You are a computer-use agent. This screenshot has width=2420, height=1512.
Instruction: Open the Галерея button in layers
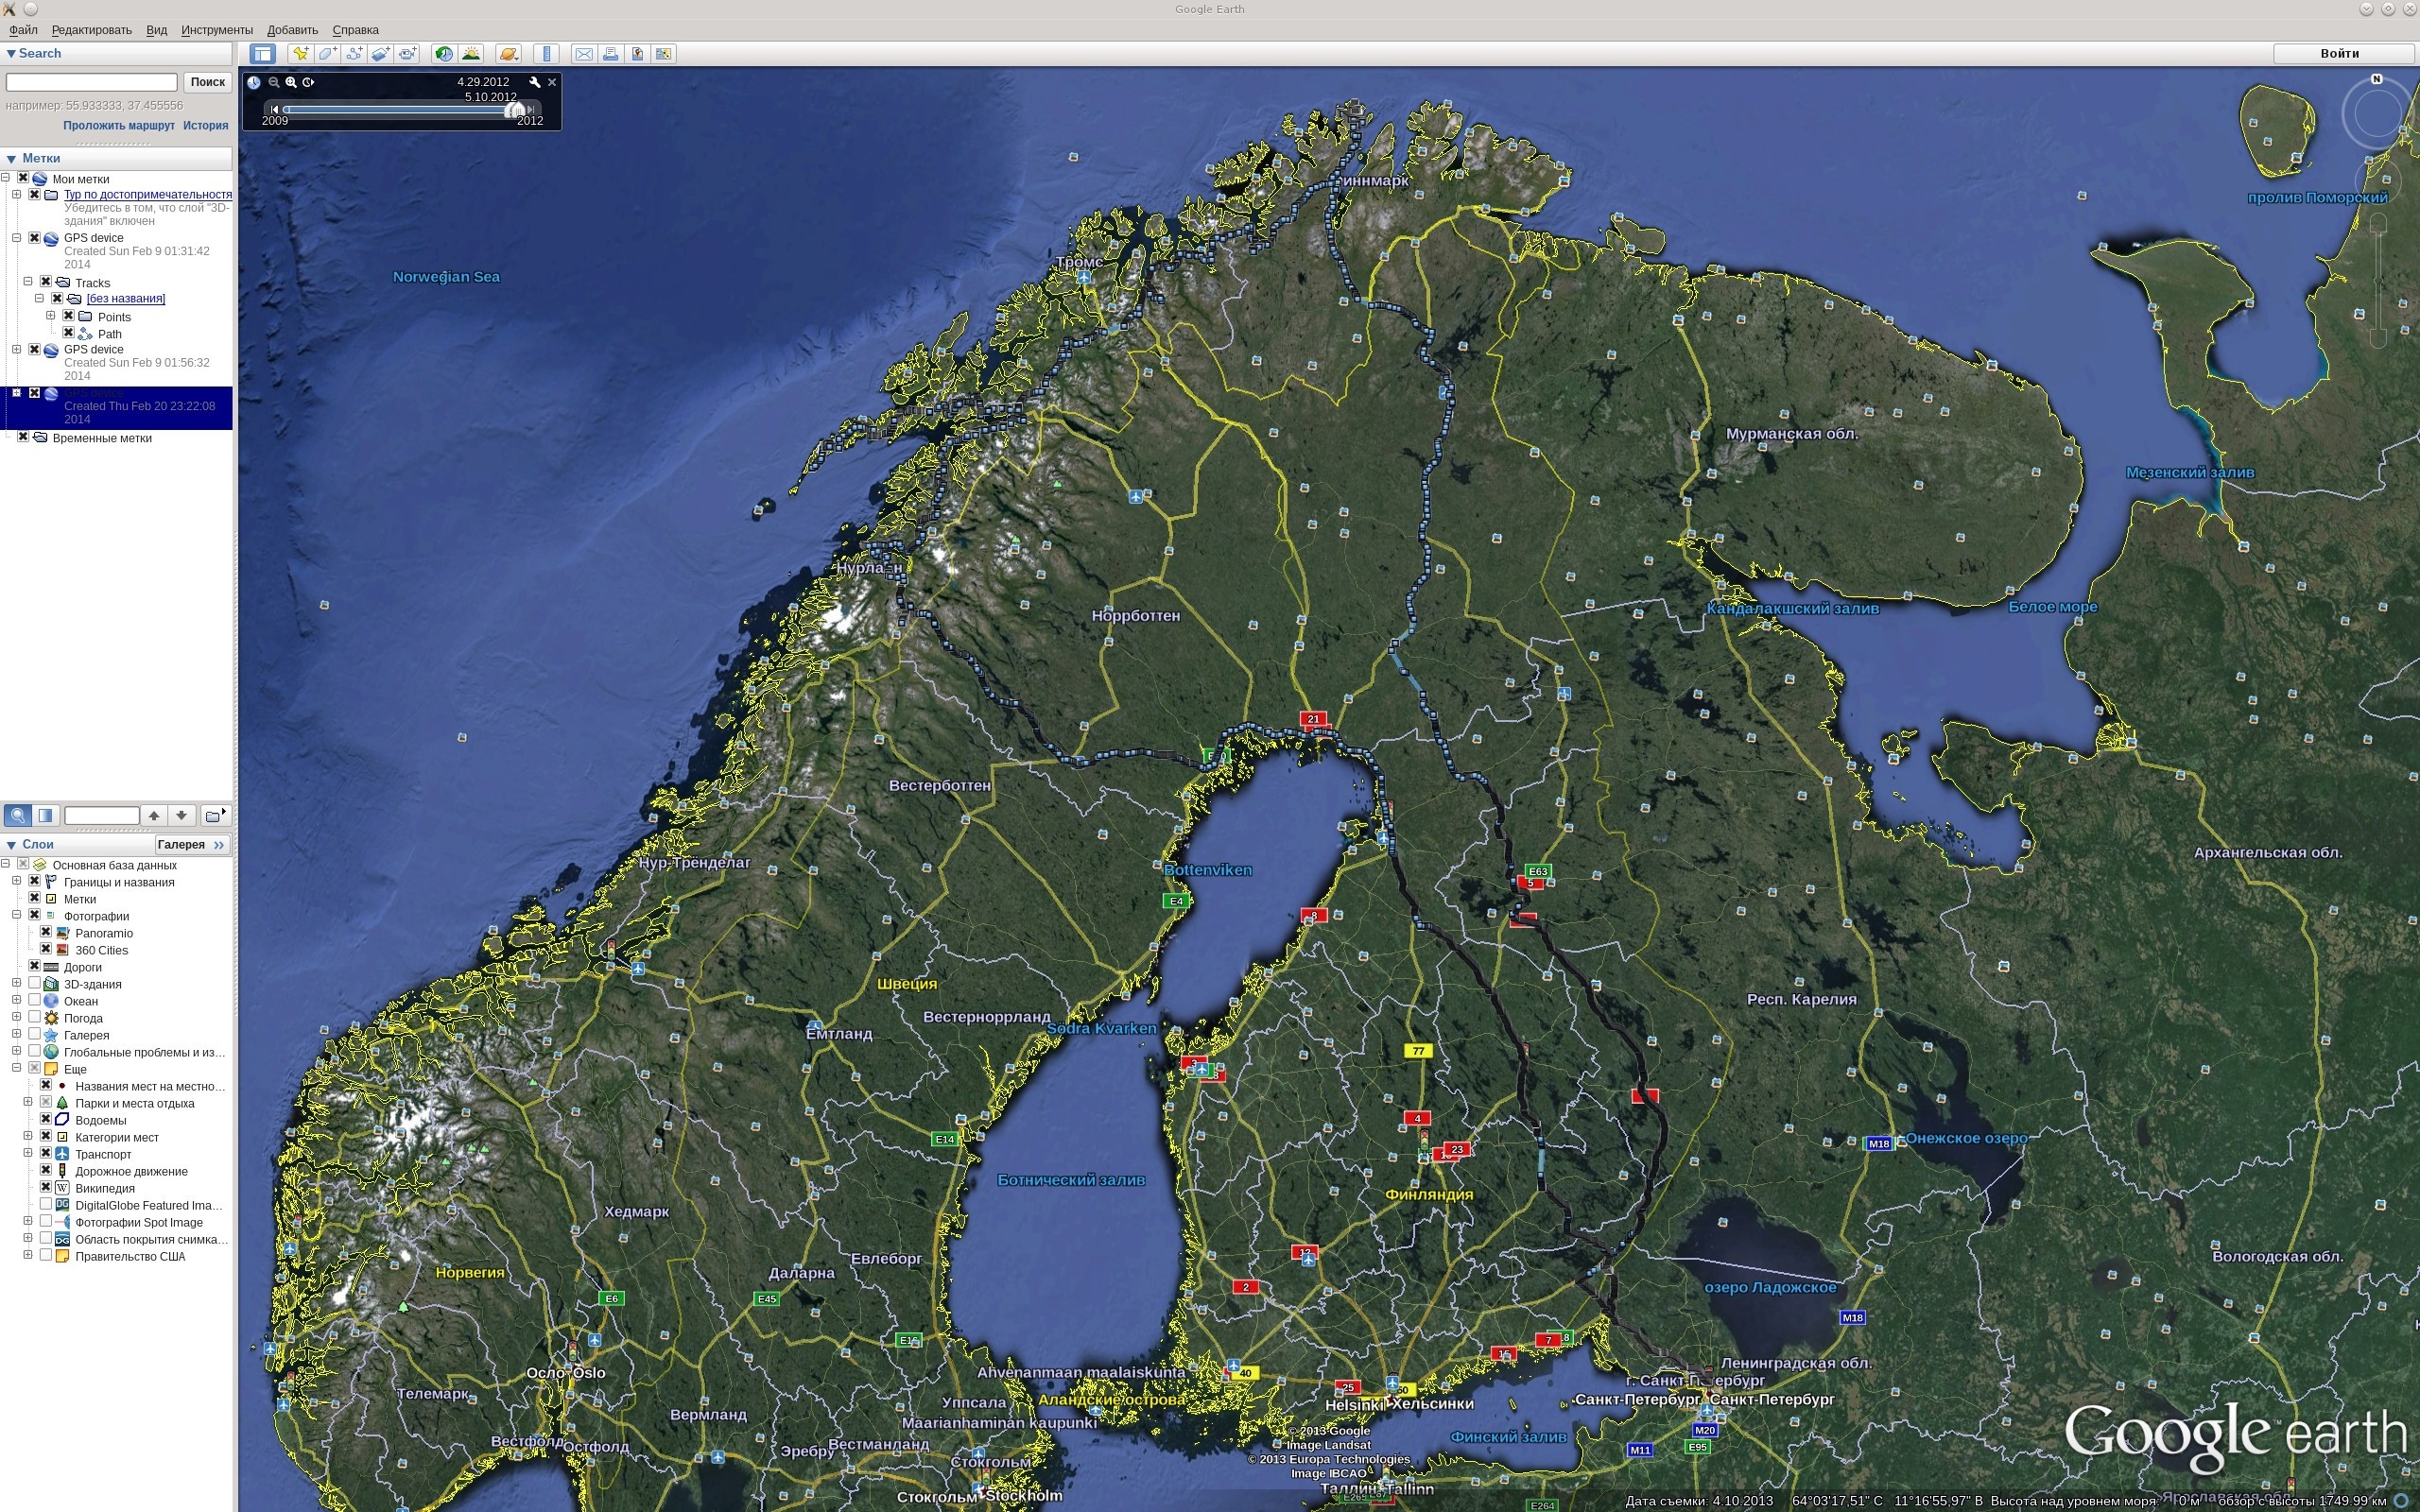(193, 845)
